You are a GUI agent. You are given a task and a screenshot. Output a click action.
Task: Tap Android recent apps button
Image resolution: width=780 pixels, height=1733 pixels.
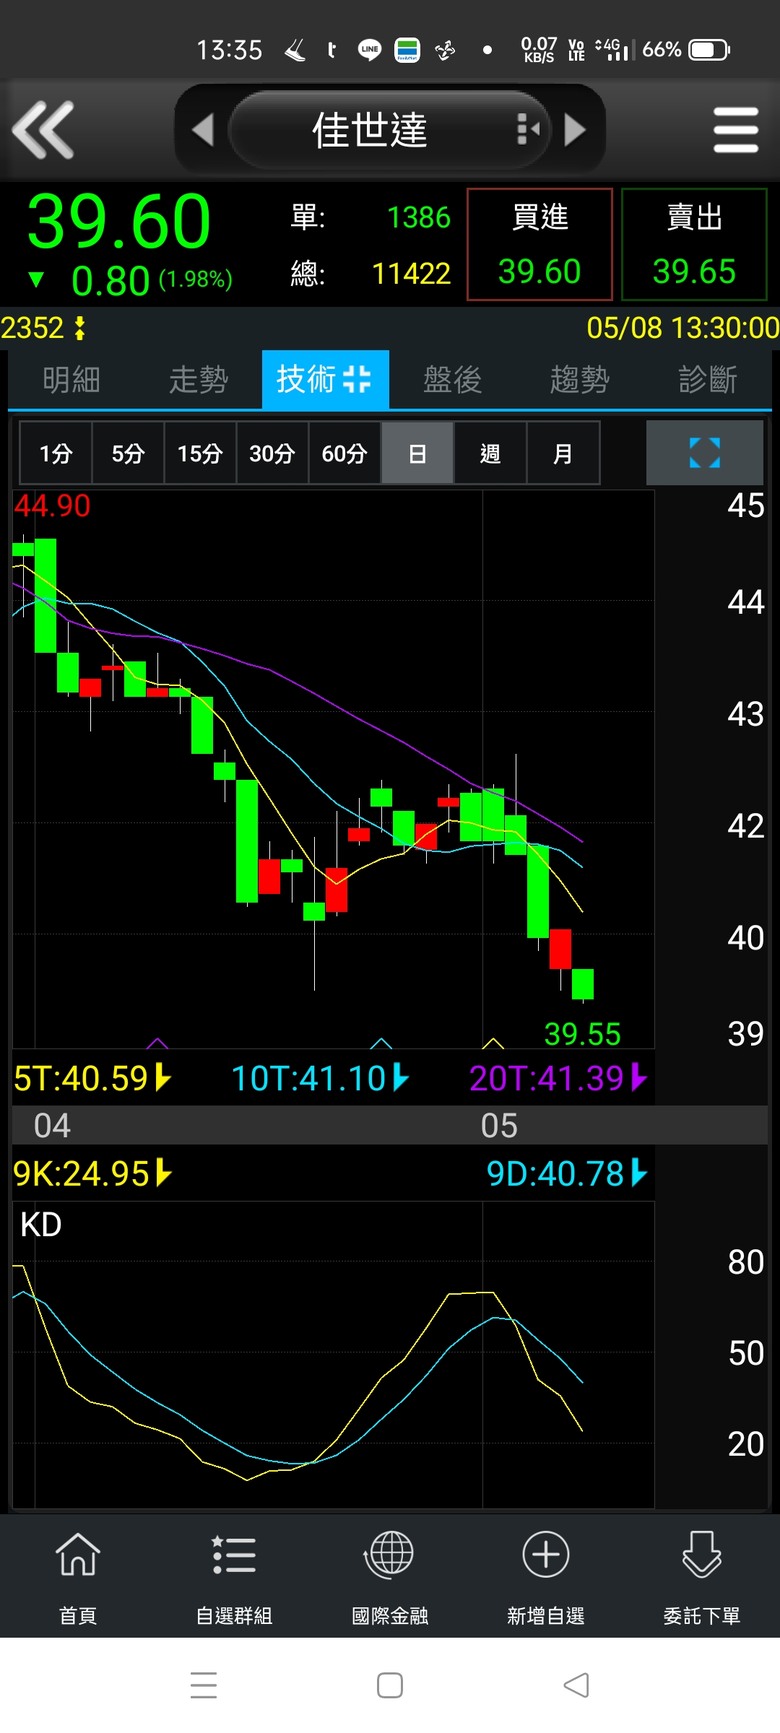click(204, 1685)
